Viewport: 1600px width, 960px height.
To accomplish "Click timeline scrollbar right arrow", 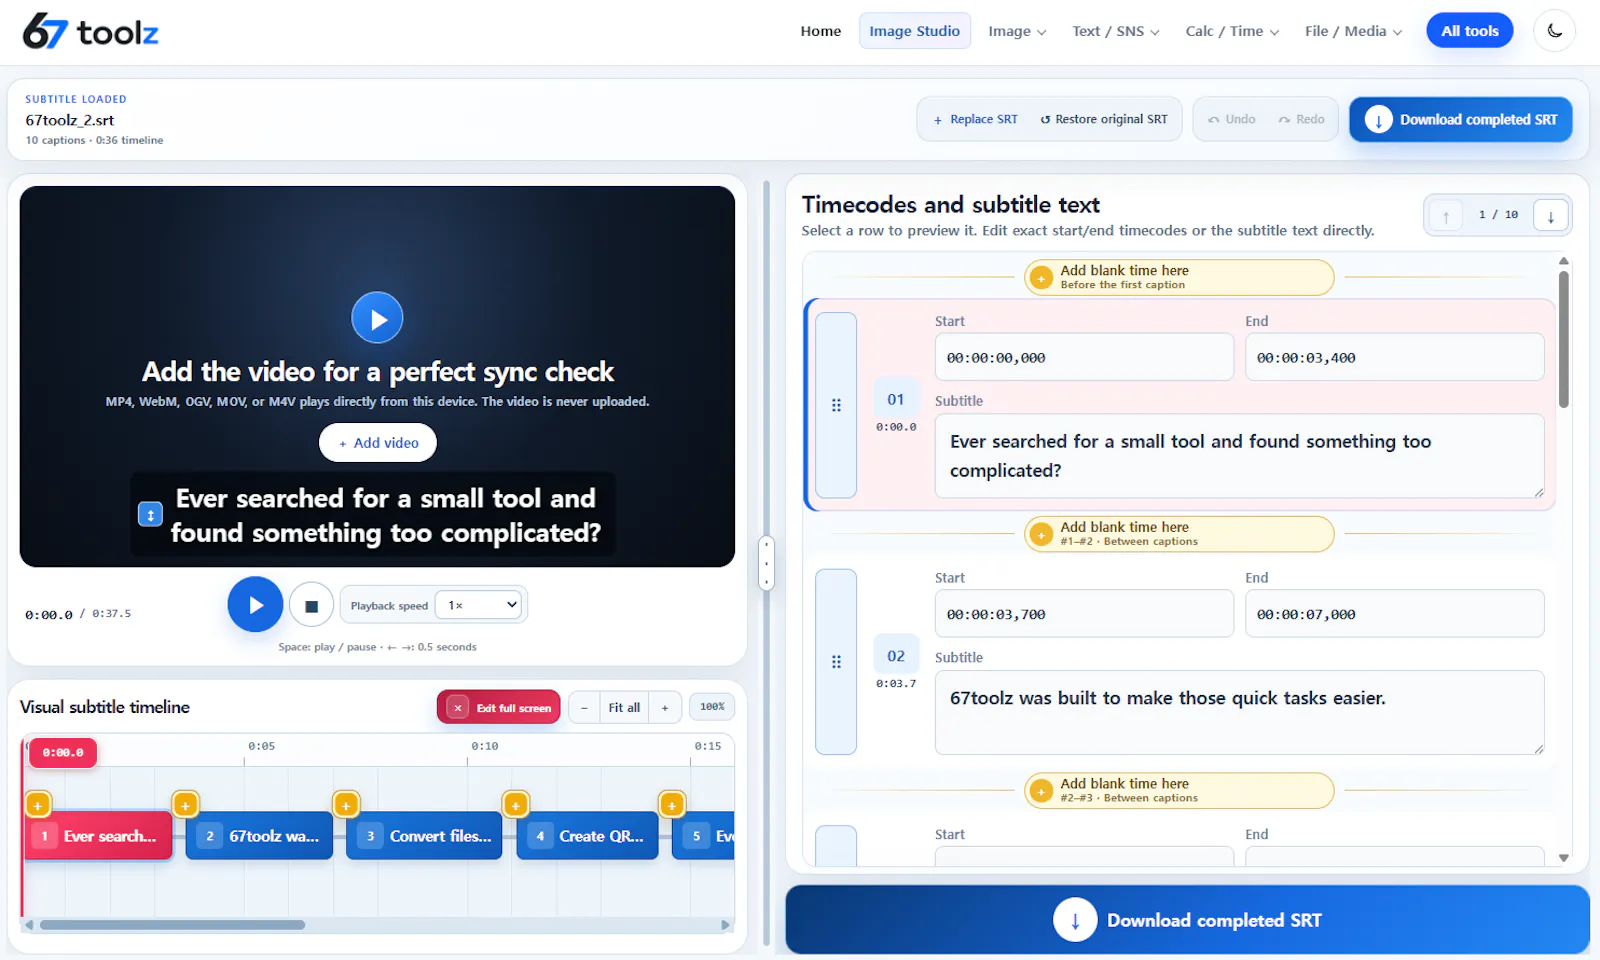I will coord(726,925).
